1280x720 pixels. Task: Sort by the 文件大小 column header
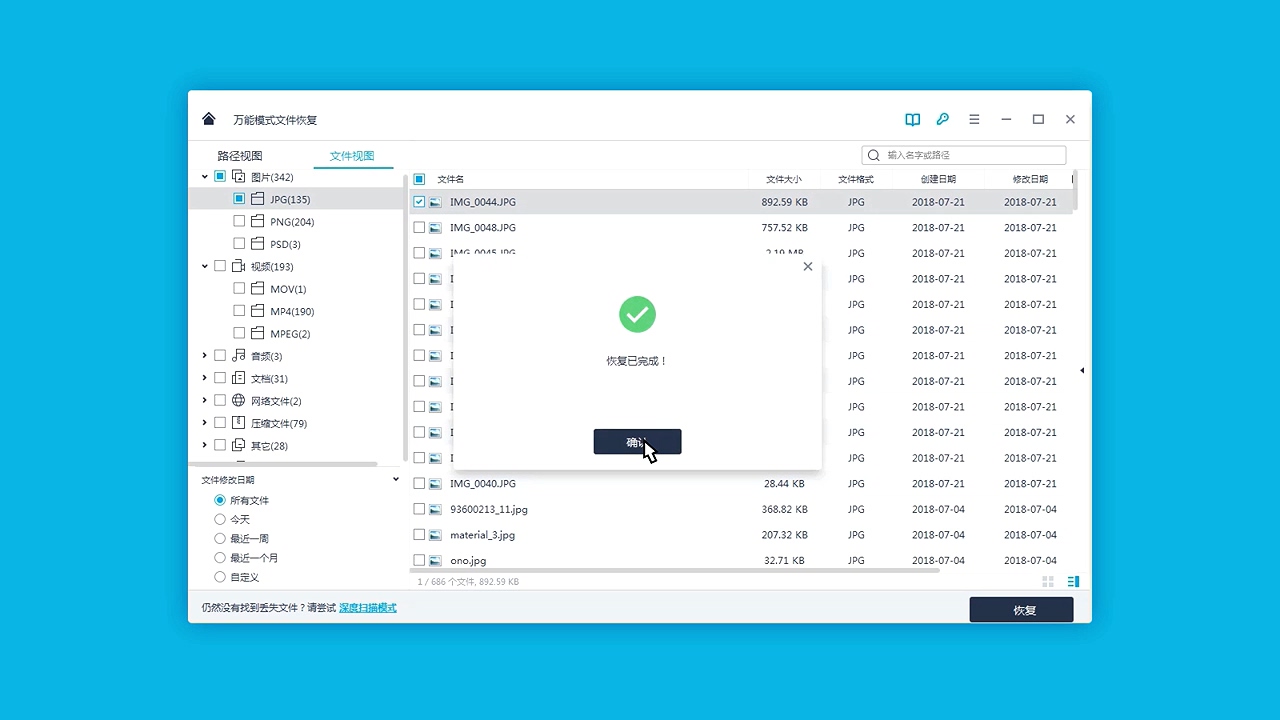(x=784, y=179)
